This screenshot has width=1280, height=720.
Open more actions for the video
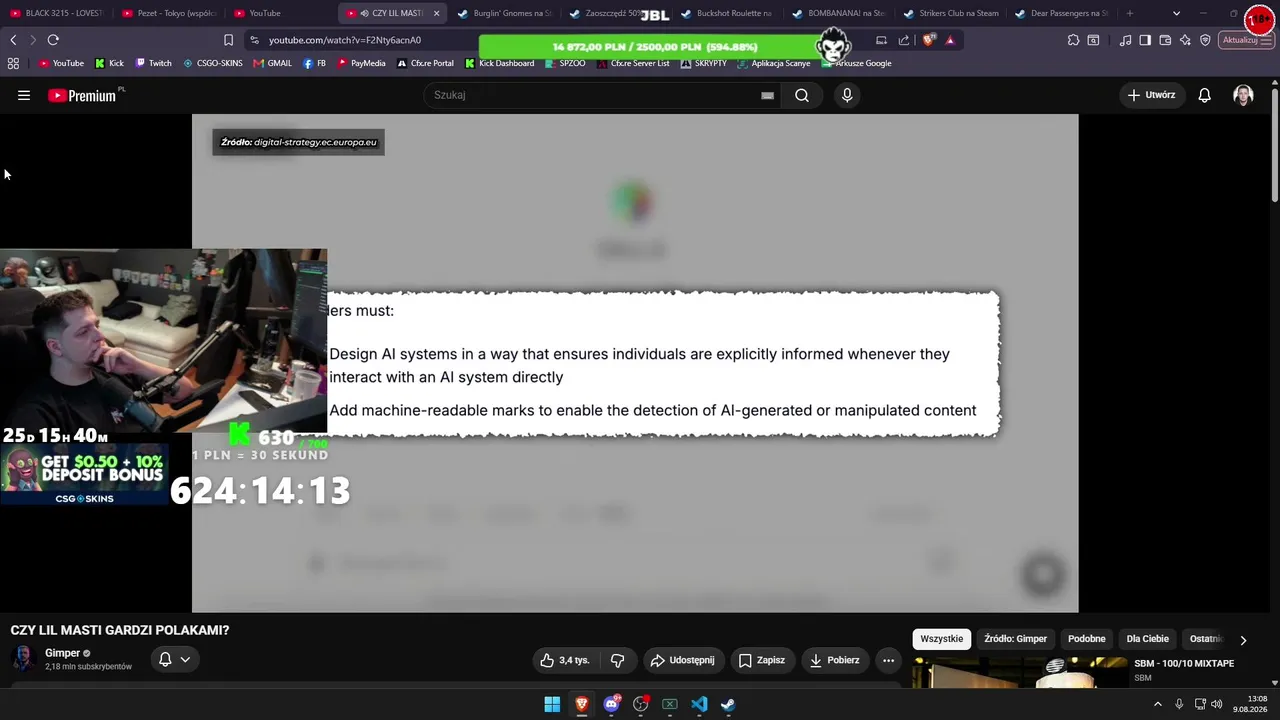click(888, 660)
